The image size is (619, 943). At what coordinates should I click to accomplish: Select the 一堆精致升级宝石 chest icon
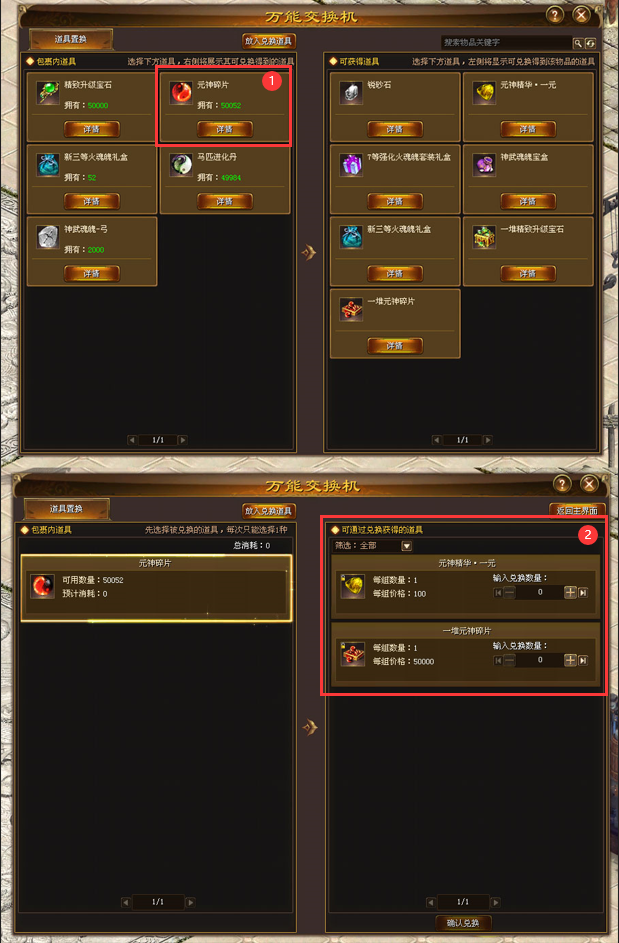point(484,237)
